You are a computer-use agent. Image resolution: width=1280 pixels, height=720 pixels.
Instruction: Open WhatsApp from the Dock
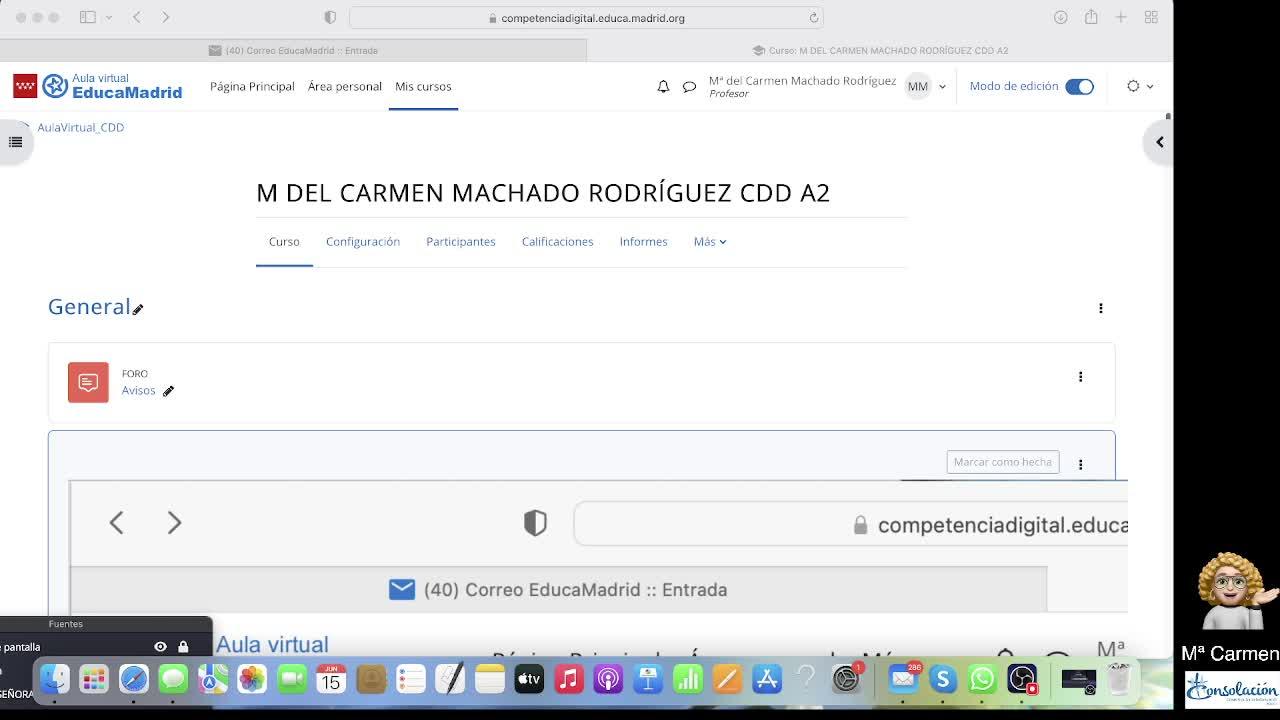click(x=982, y=680)
